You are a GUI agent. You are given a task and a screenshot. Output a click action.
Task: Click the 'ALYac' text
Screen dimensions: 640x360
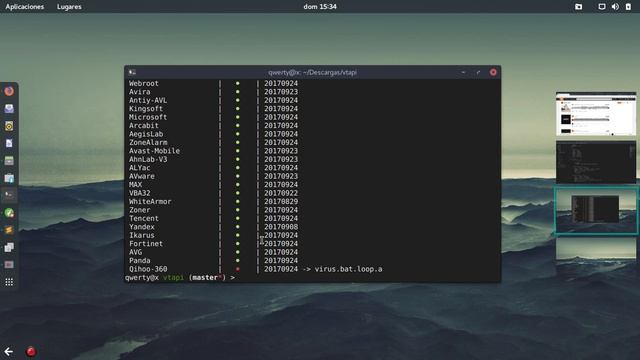[140, 168]
